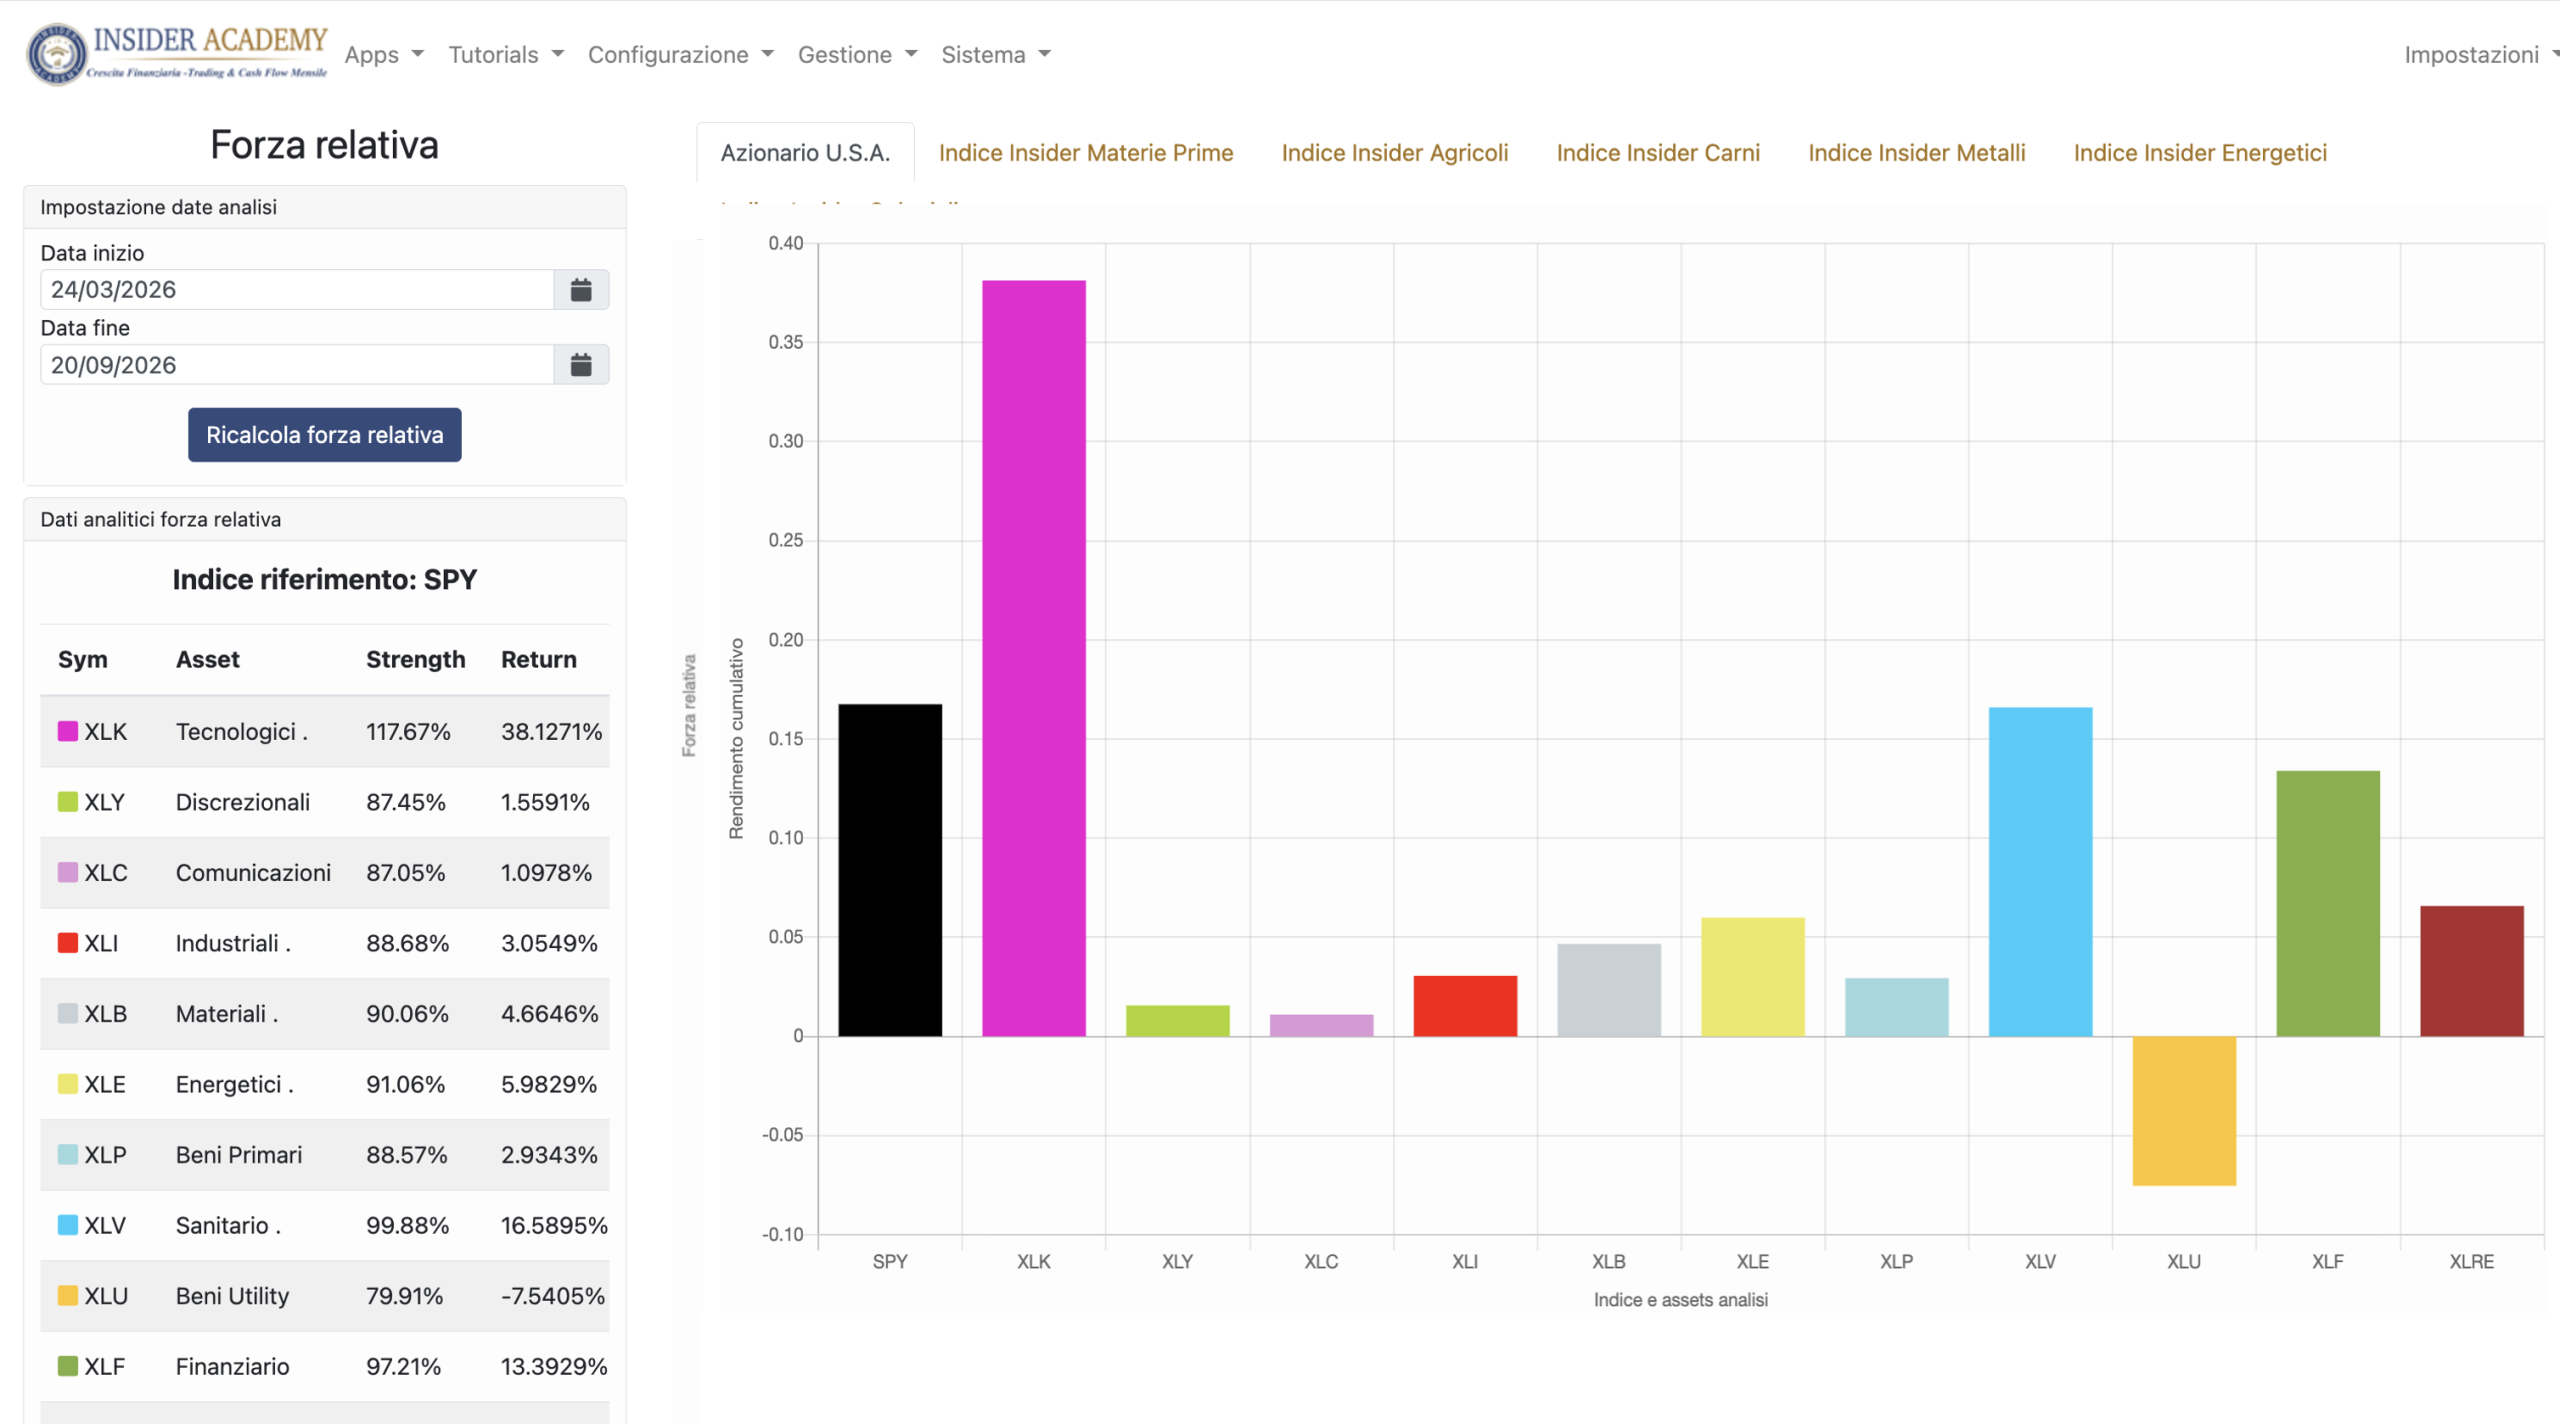
Task: Open the Data fine calendar picker
Action: (x=581, y=365)
